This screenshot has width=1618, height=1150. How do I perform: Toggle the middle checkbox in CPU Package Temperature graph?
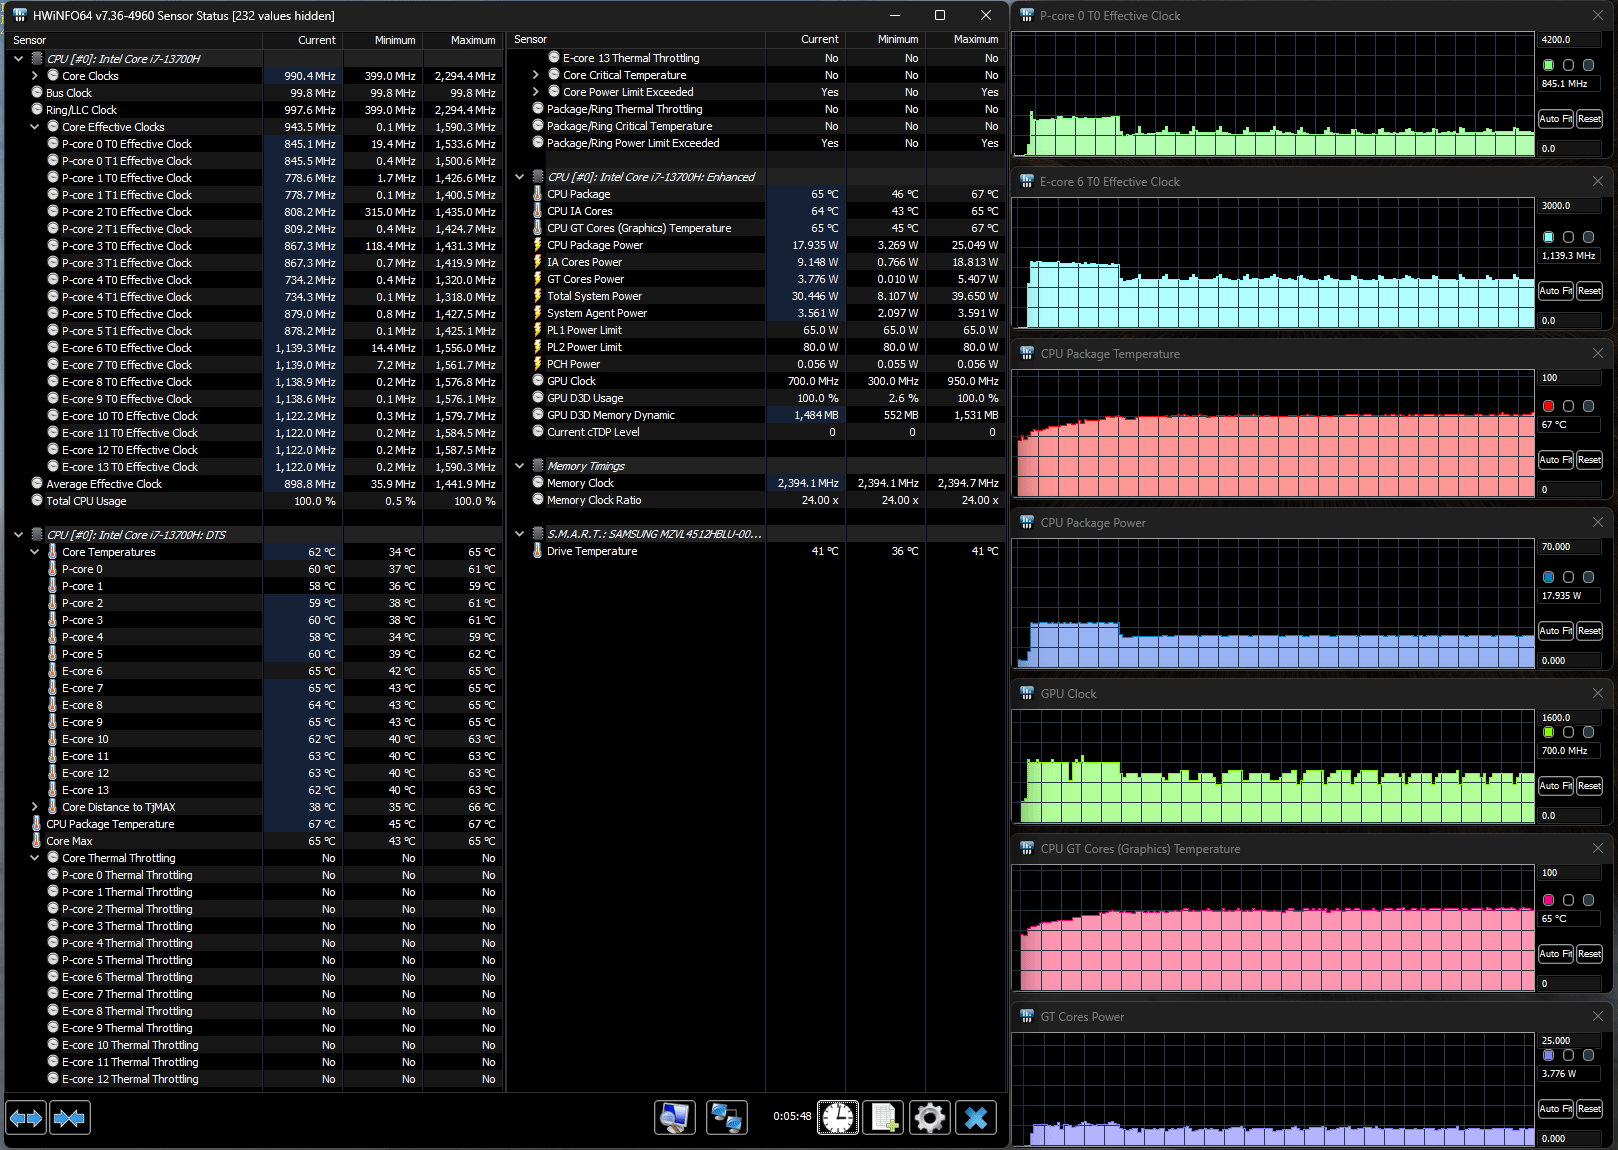coord(1568,406)
